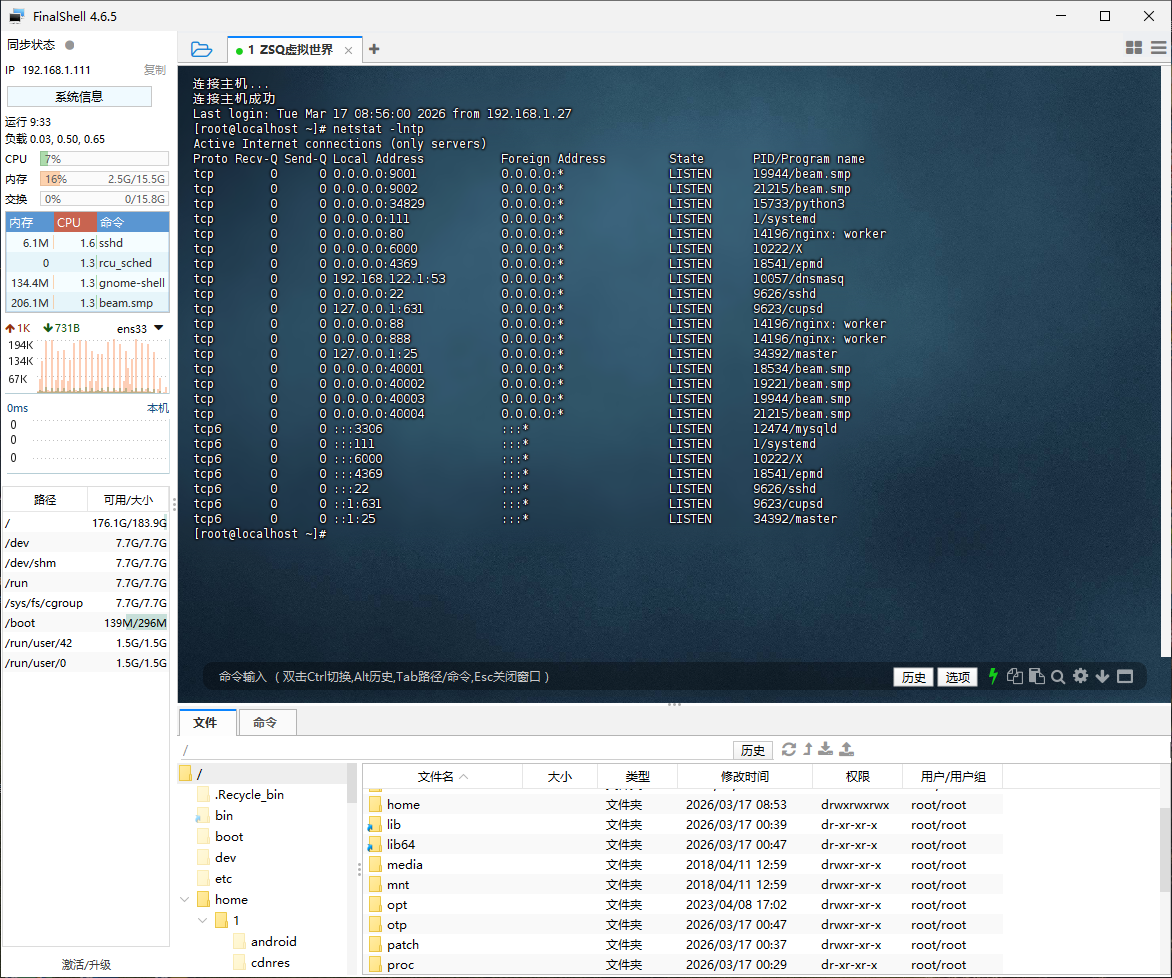
Task: Collapse the home folder in tree
Action: tap(184, 899)
